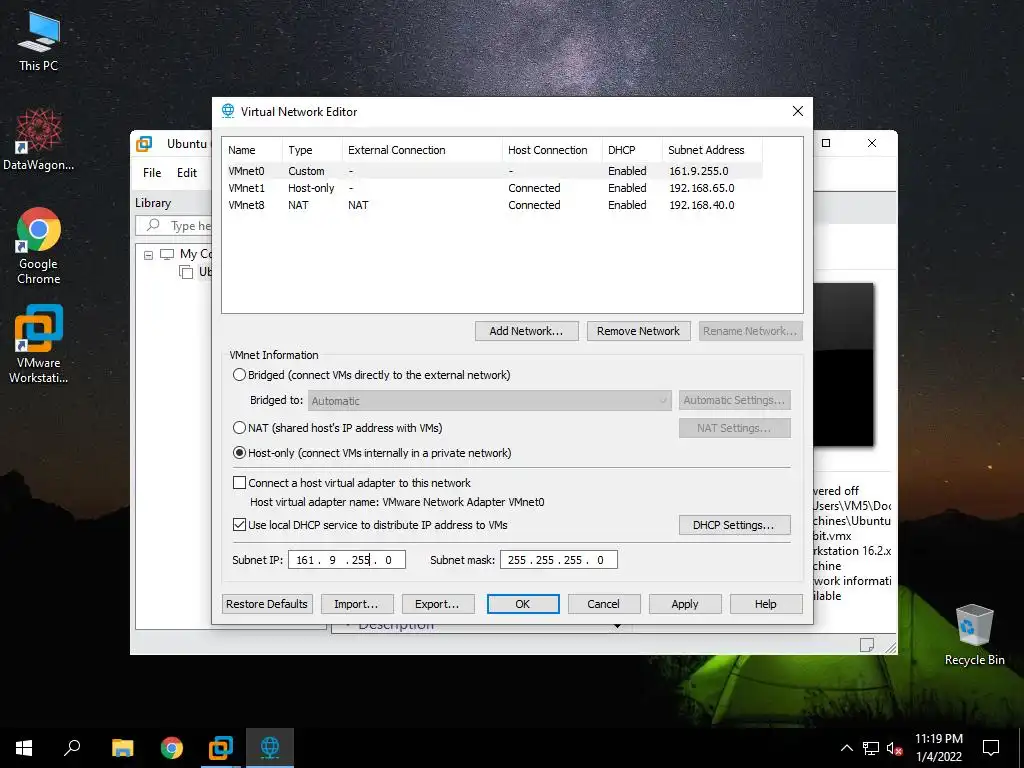This screenshot has height=768, width=1024.
Task: Select Virtual Network Editor taskbar icon
Action: tap(270, 748)
